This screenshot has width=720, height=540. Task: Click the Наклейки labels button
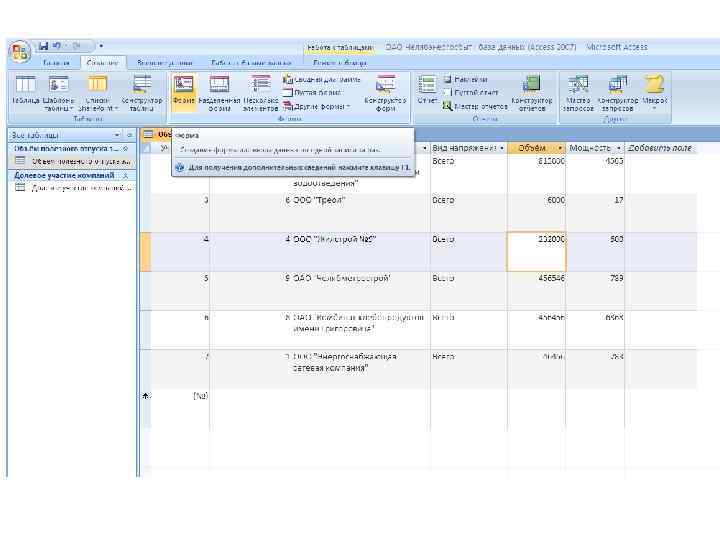click(x=466, y=79)
